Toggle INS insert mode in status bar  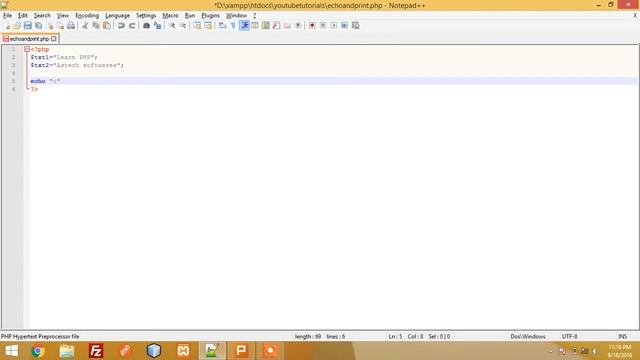(622, 336)
